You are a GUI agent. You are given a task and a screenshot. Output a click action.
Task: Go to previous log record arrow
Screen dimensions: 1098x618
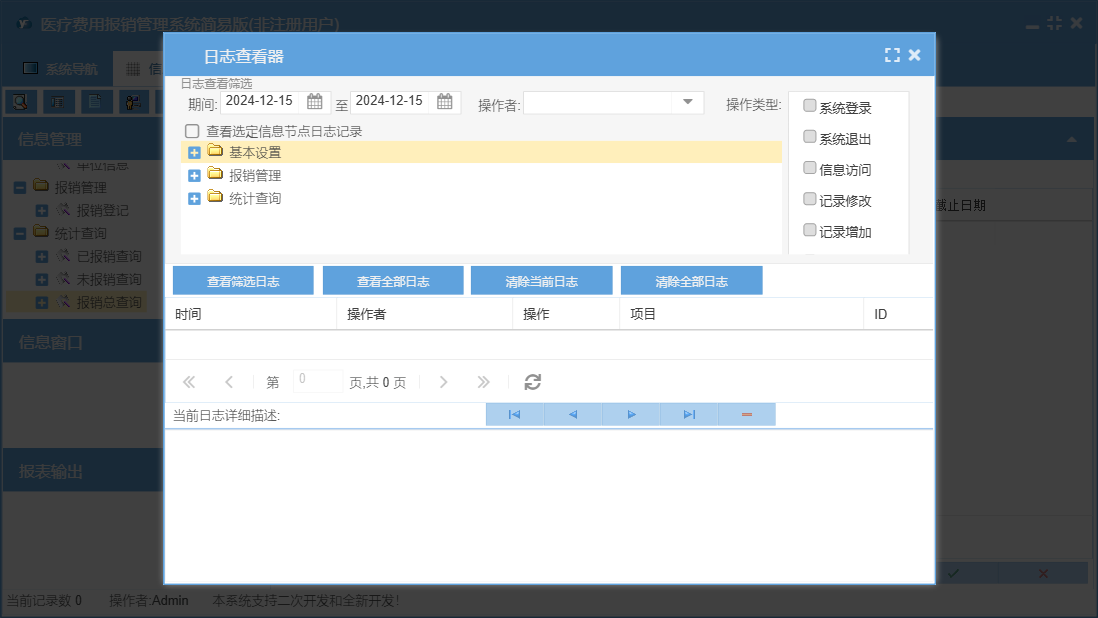tap(573, 414)
